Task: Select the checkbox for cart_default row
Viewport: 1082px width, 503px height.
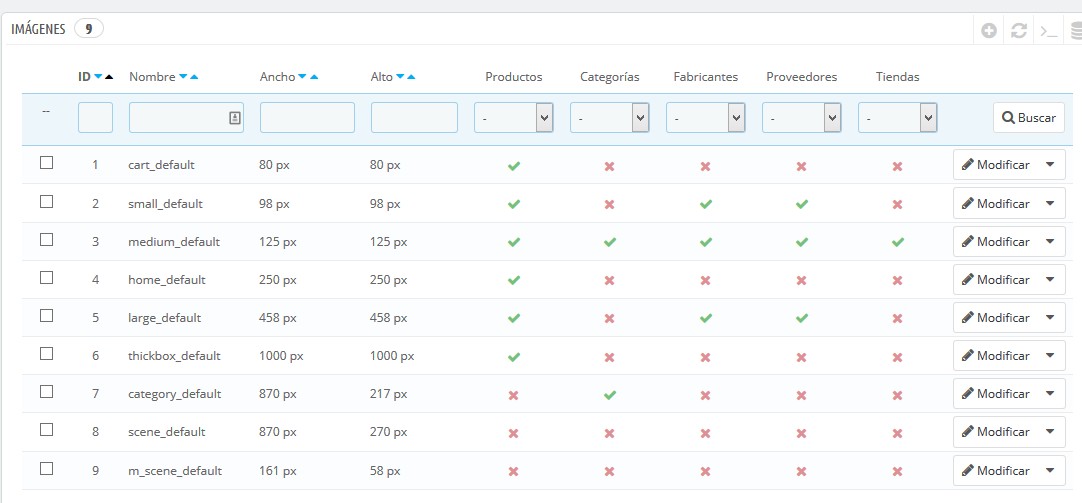Action: point(46,164)
